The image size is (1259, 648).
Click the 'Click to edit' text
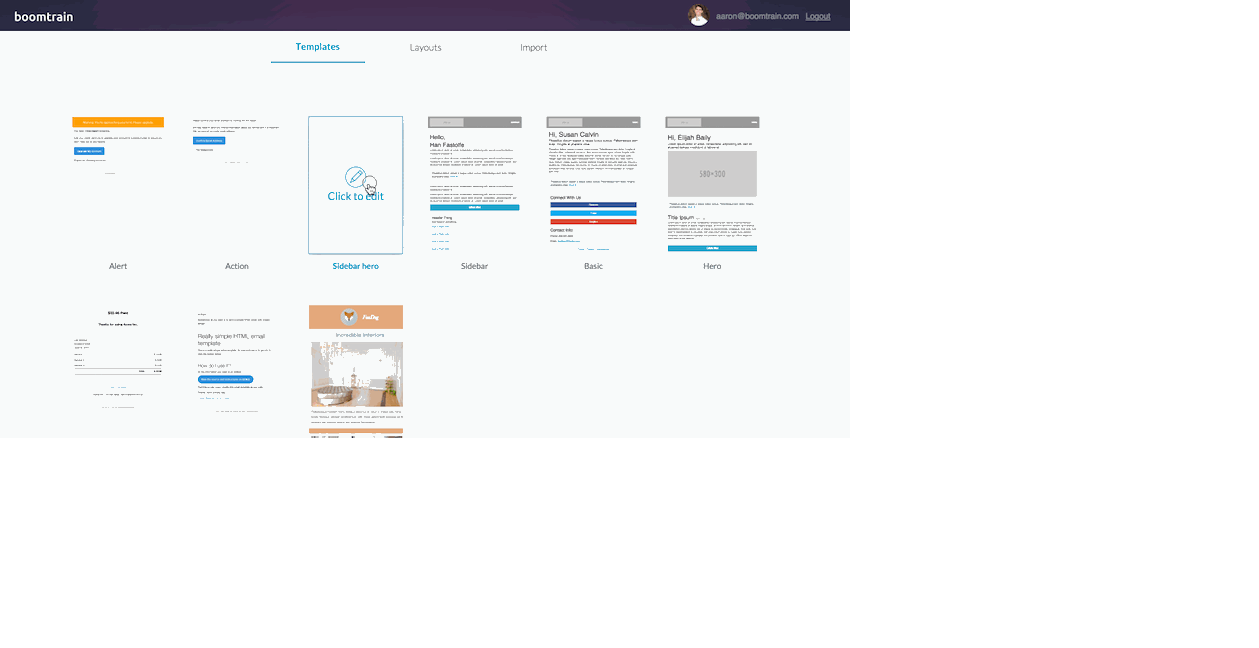tap(355, 197)
